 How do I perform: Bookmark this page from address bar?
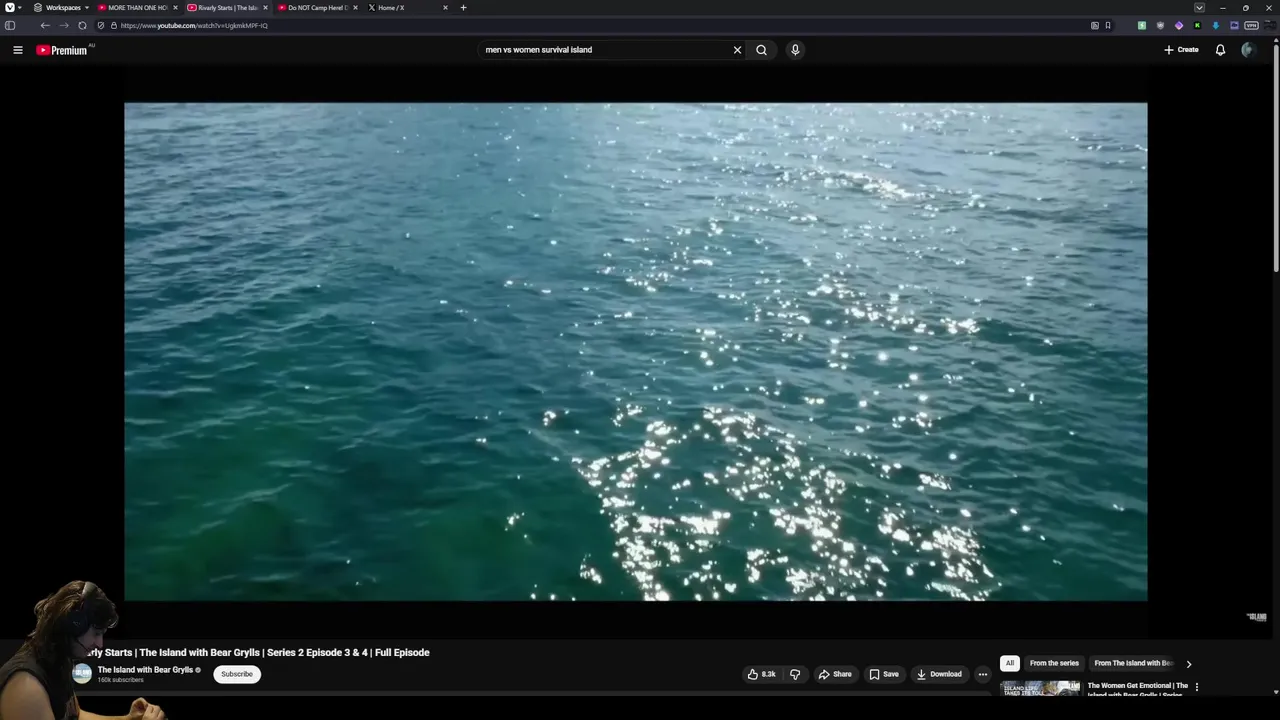point(1108,26)
